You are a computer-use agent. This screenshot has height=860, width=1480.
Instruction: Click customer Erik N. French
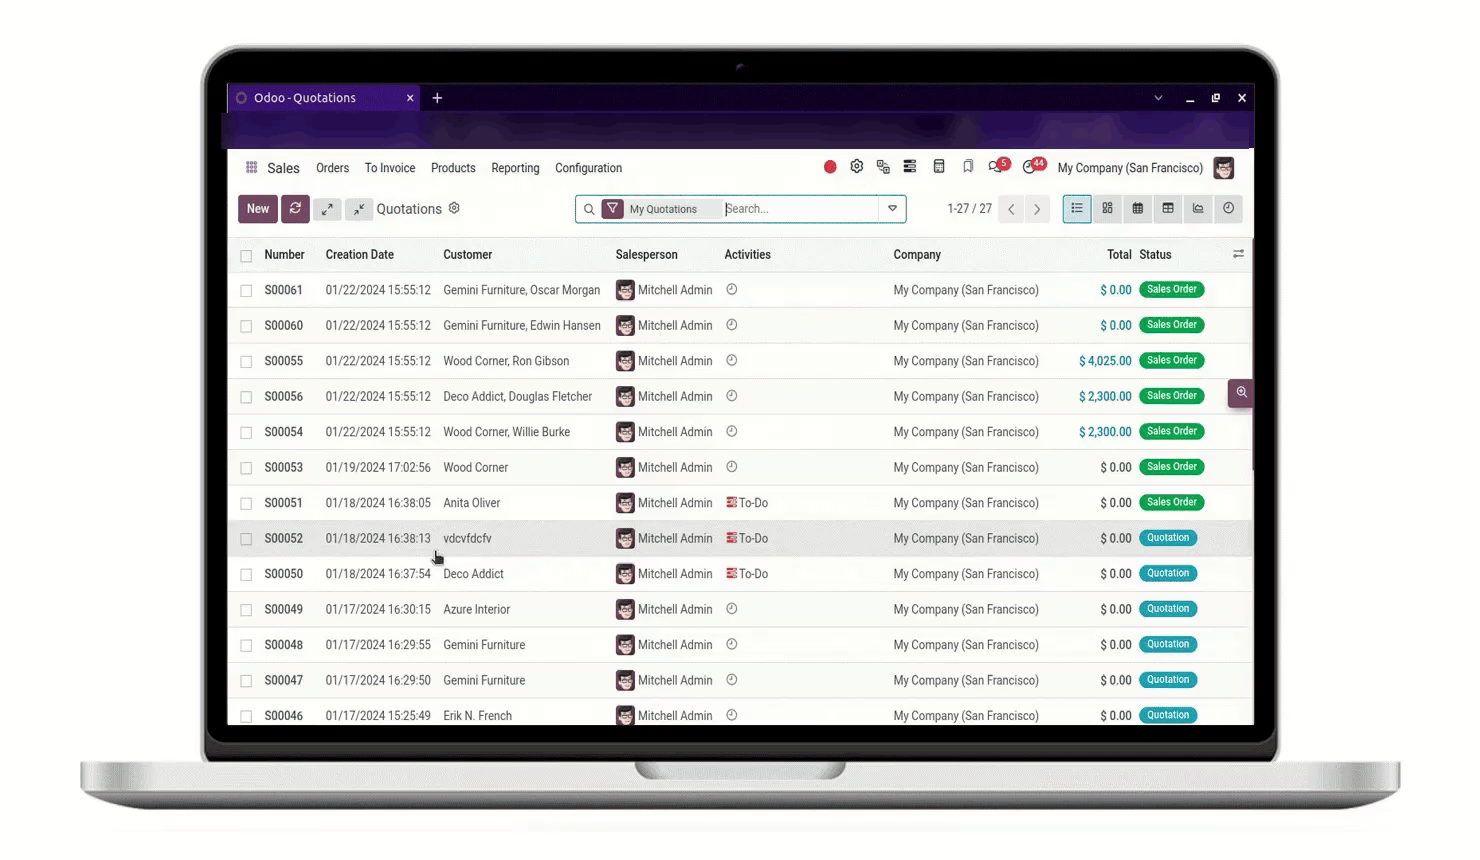(477, 715)
